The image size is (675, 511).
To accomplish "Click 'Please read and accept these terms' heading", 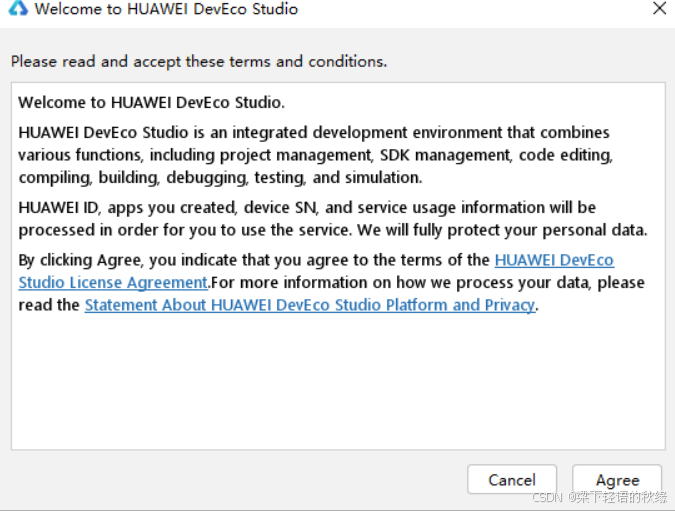I will 199,62.
